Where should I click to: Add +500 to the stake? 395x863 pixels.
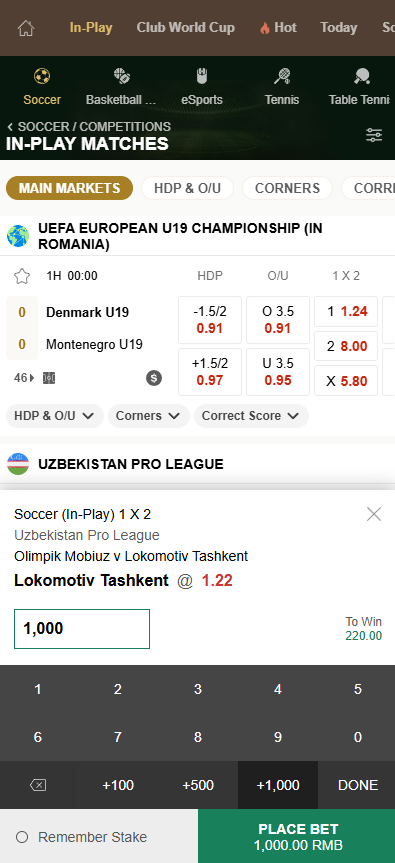(x=198, y=785)
